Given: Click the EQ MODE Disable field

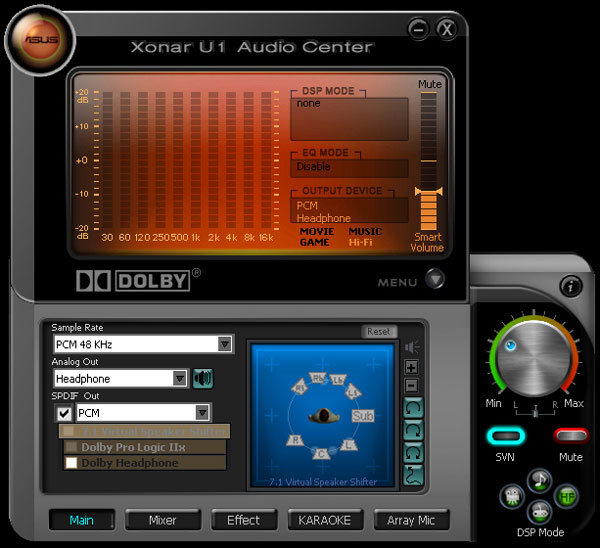Looking at the screenshot, I should point(349,168).
